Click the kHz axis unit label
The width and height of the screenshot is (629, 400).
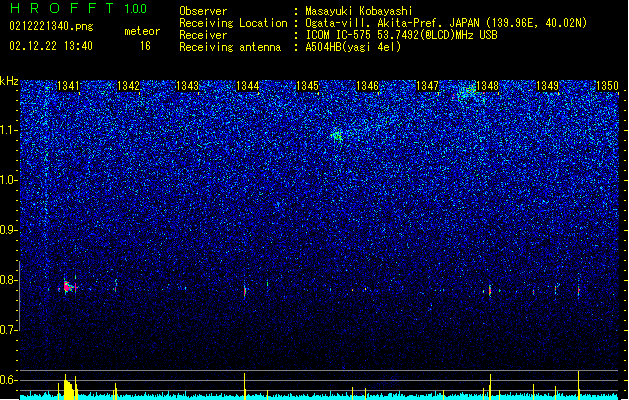tap(9, 81)
